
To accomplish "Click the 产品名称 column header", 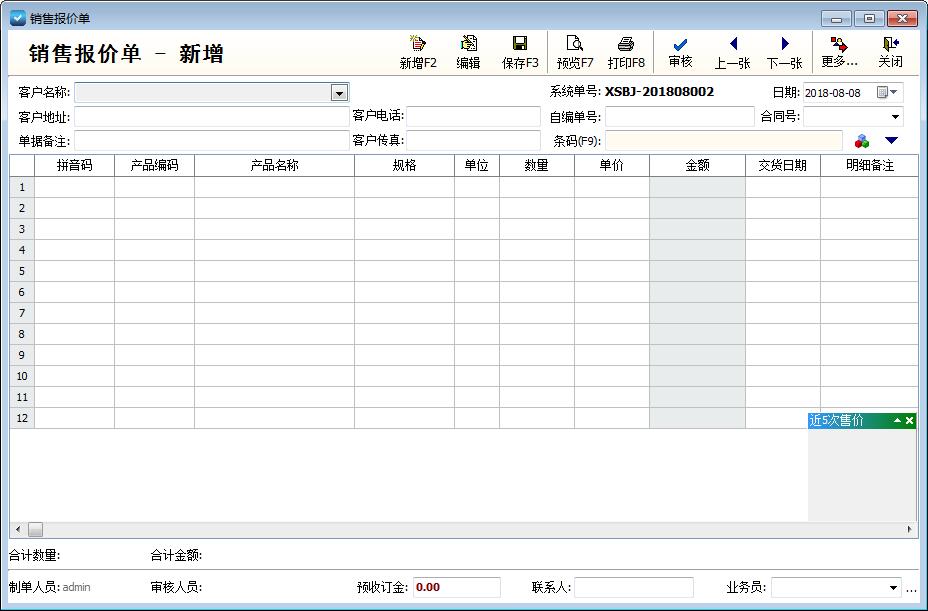I will coord(275,165).
